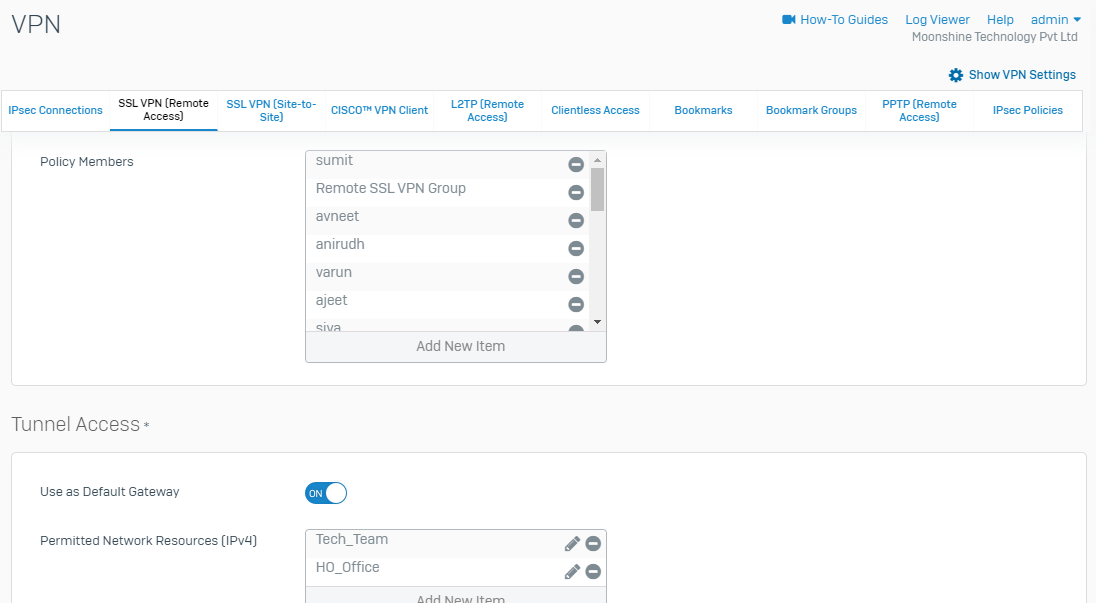
Task: Click Add New Item under Policy Members
Action: 460,347
